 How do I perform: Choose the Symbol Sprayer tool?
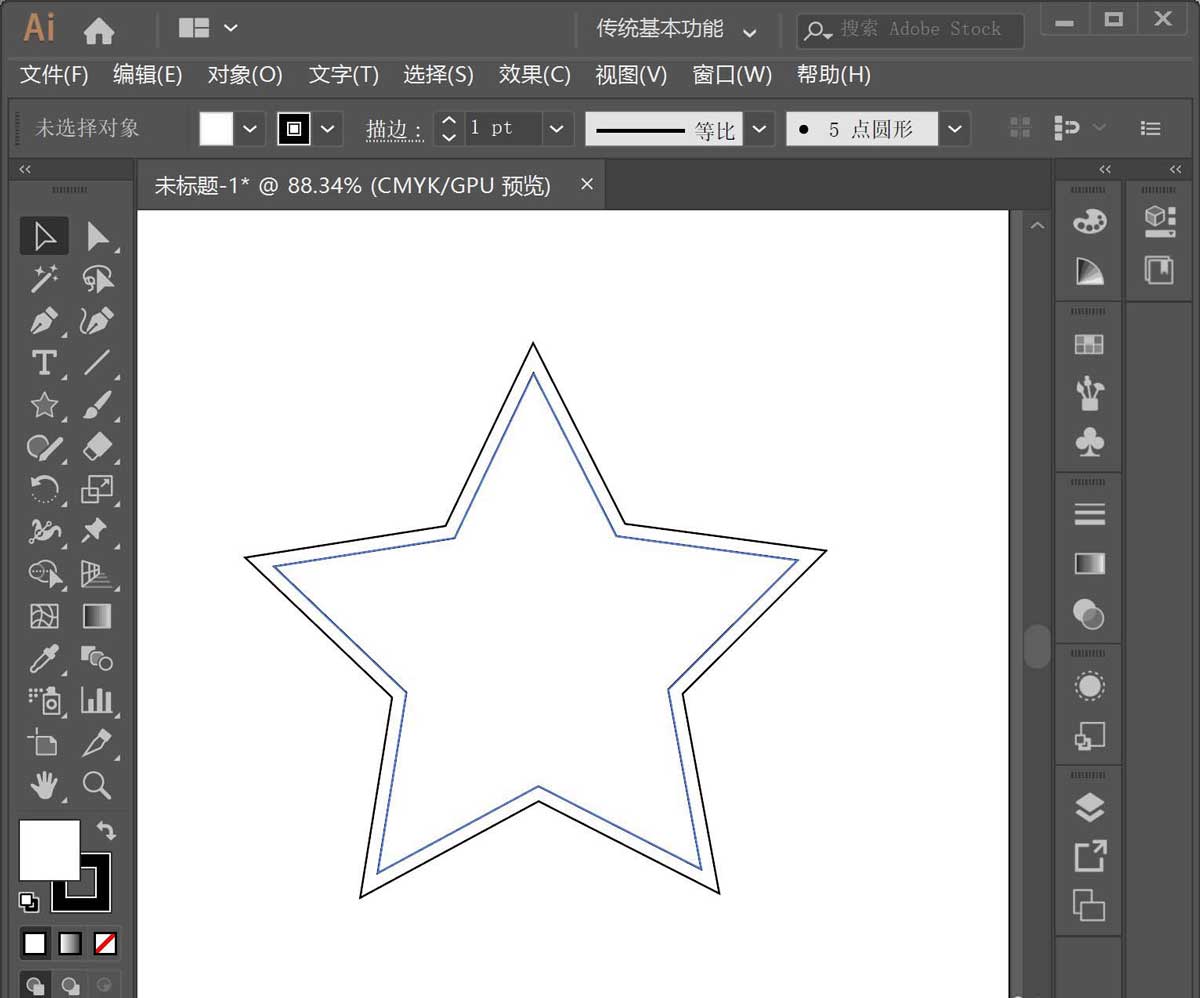44,700
